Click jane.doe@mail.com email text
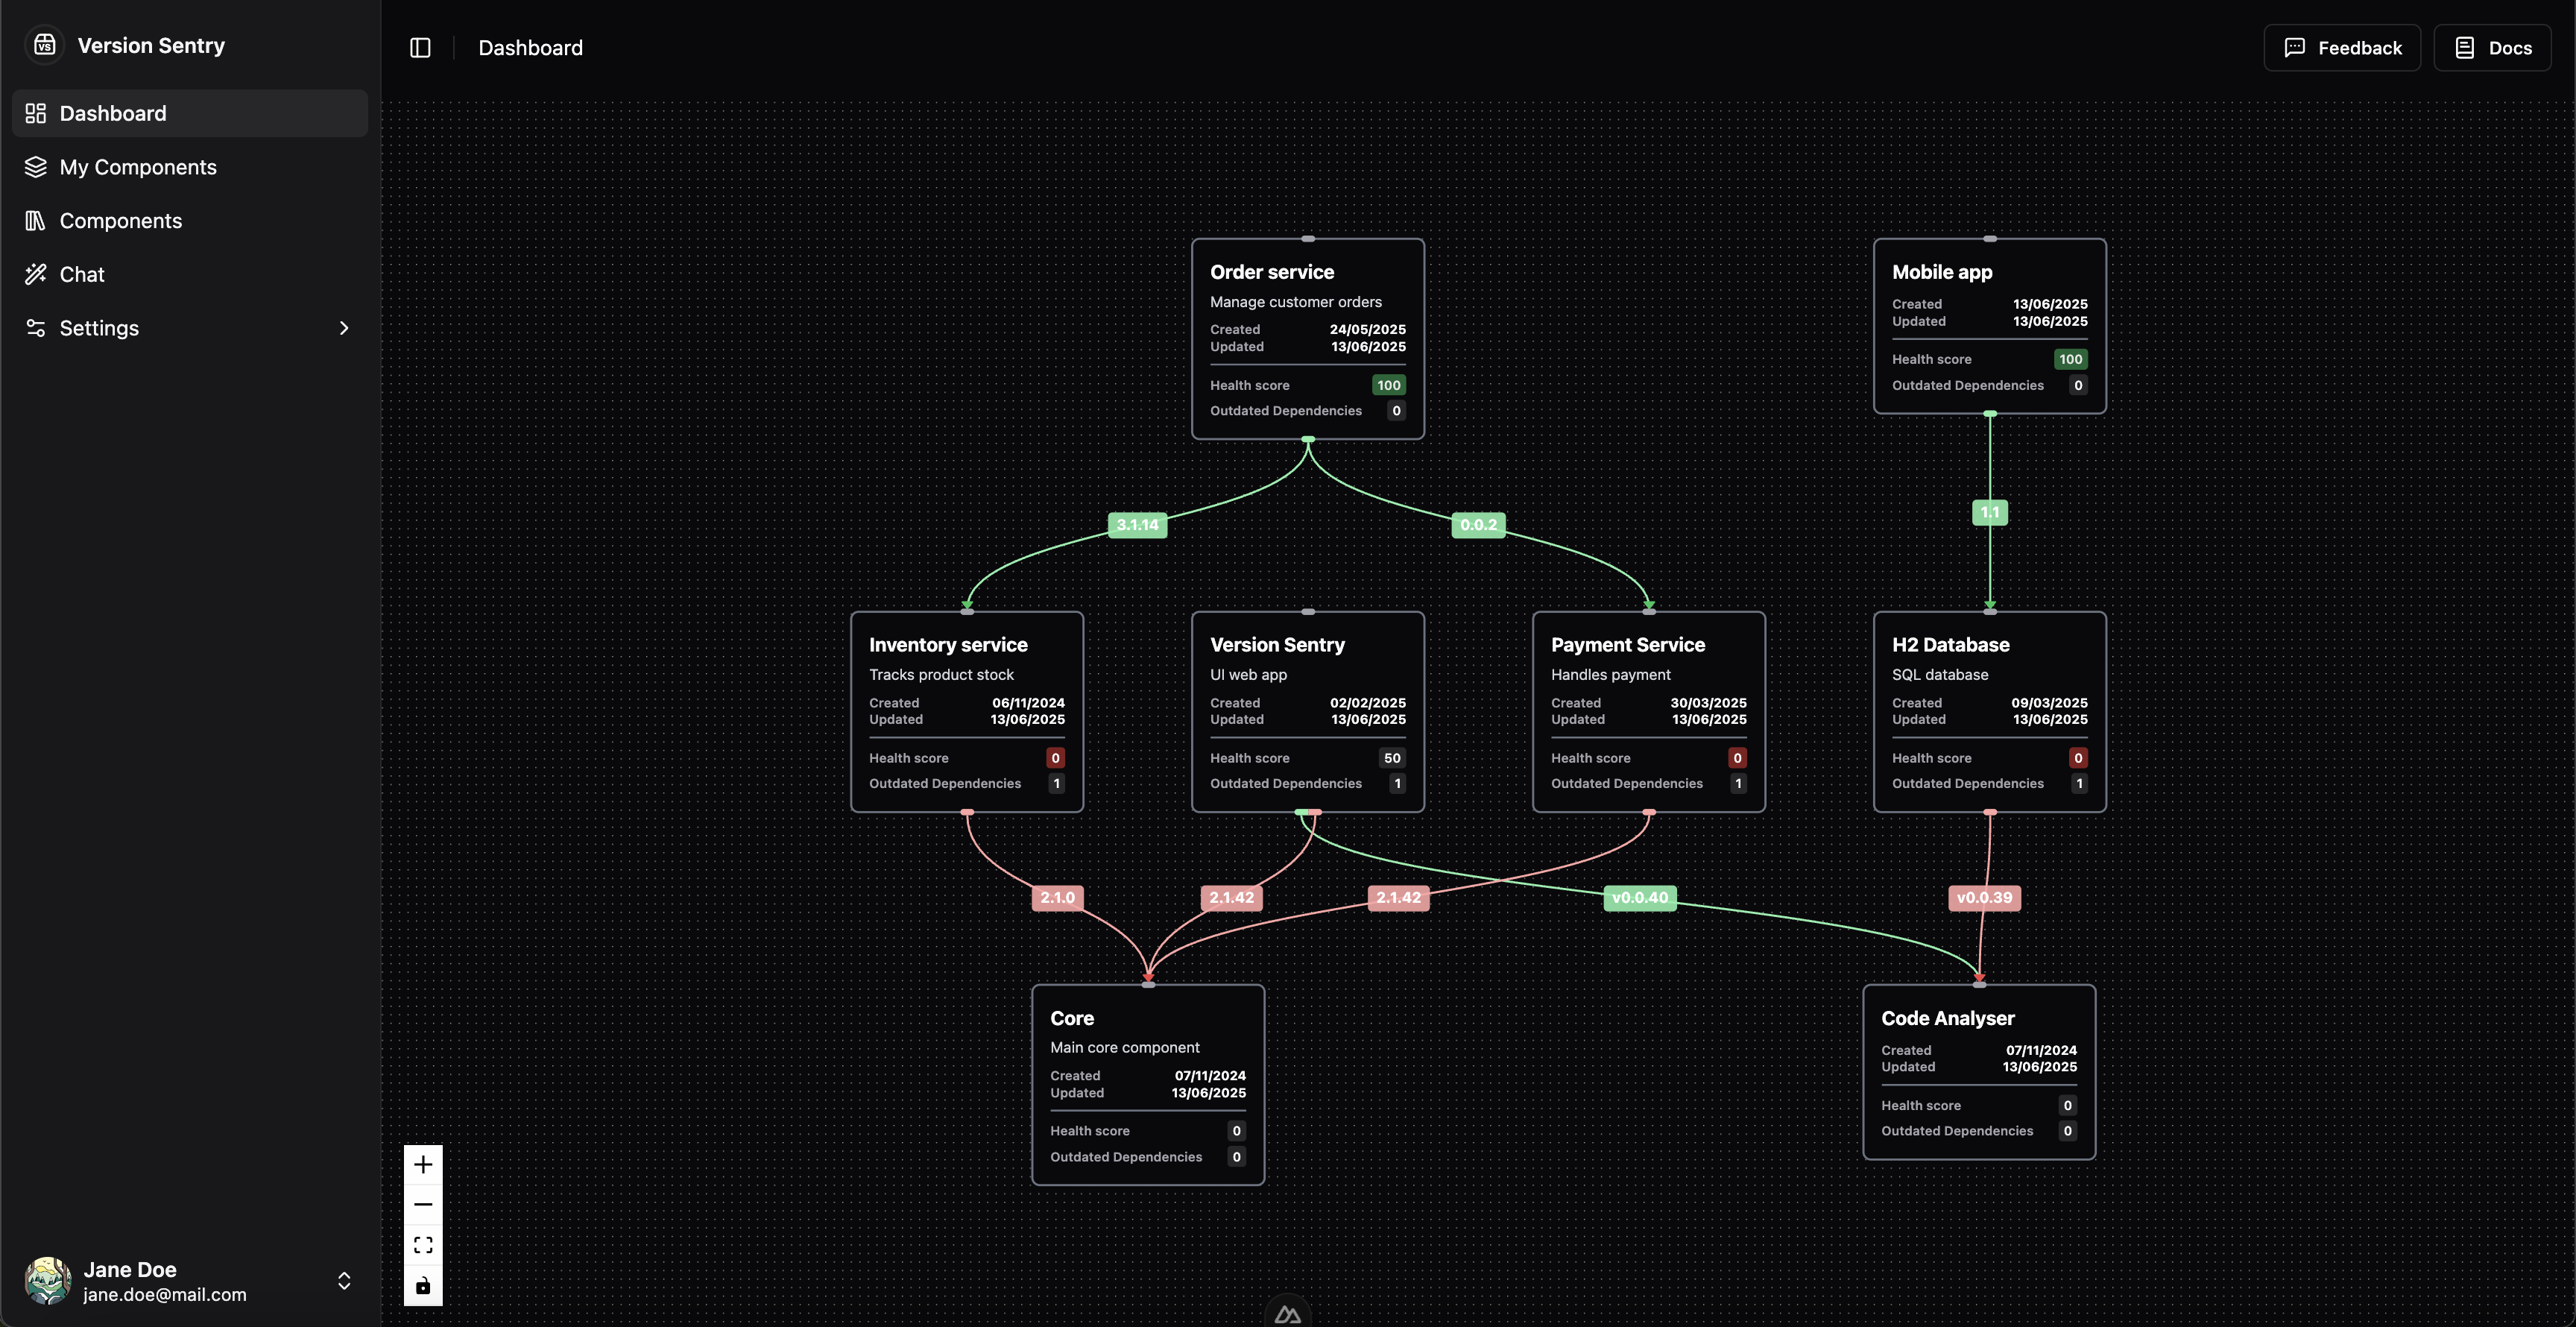 click(165, 1294)
